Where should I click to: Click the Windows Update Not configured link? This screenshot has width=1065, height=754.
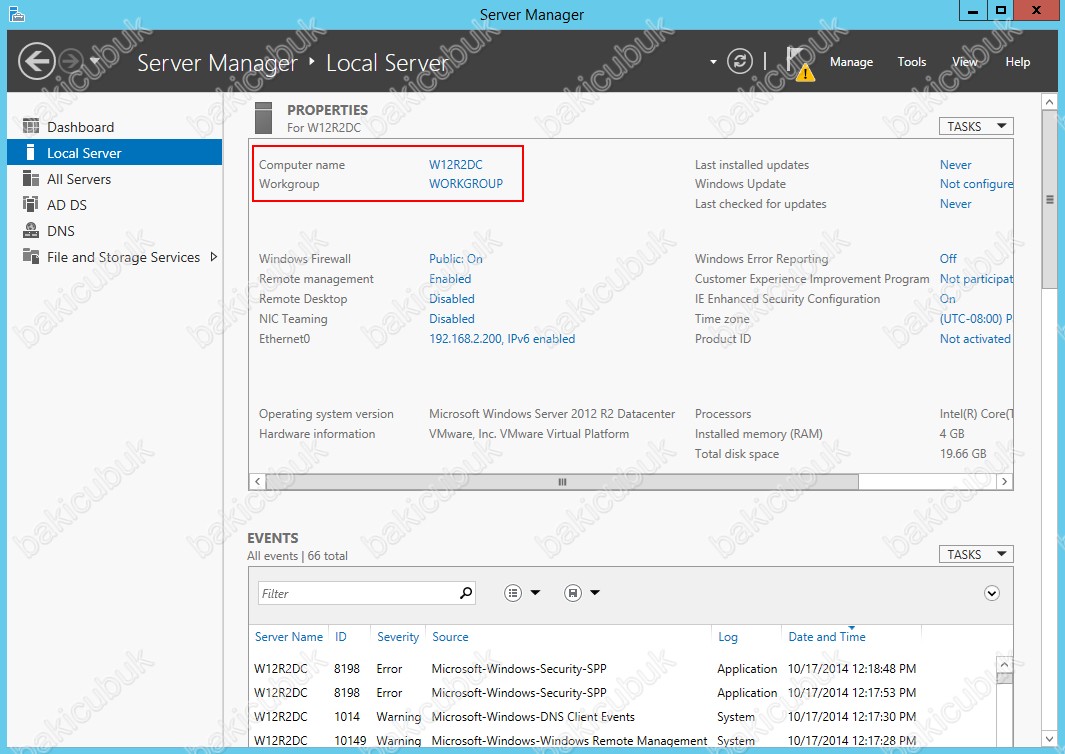[976, 183]
